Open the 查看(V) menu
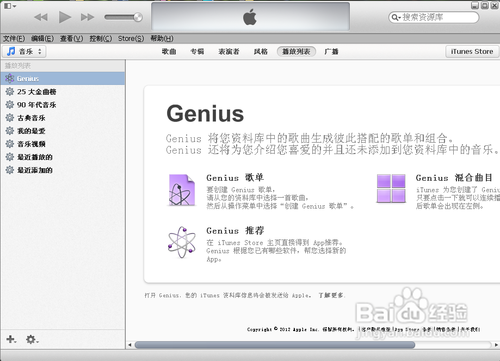Image resolution: width=500 pixels, height=361 pixels. tap(71, 39)
